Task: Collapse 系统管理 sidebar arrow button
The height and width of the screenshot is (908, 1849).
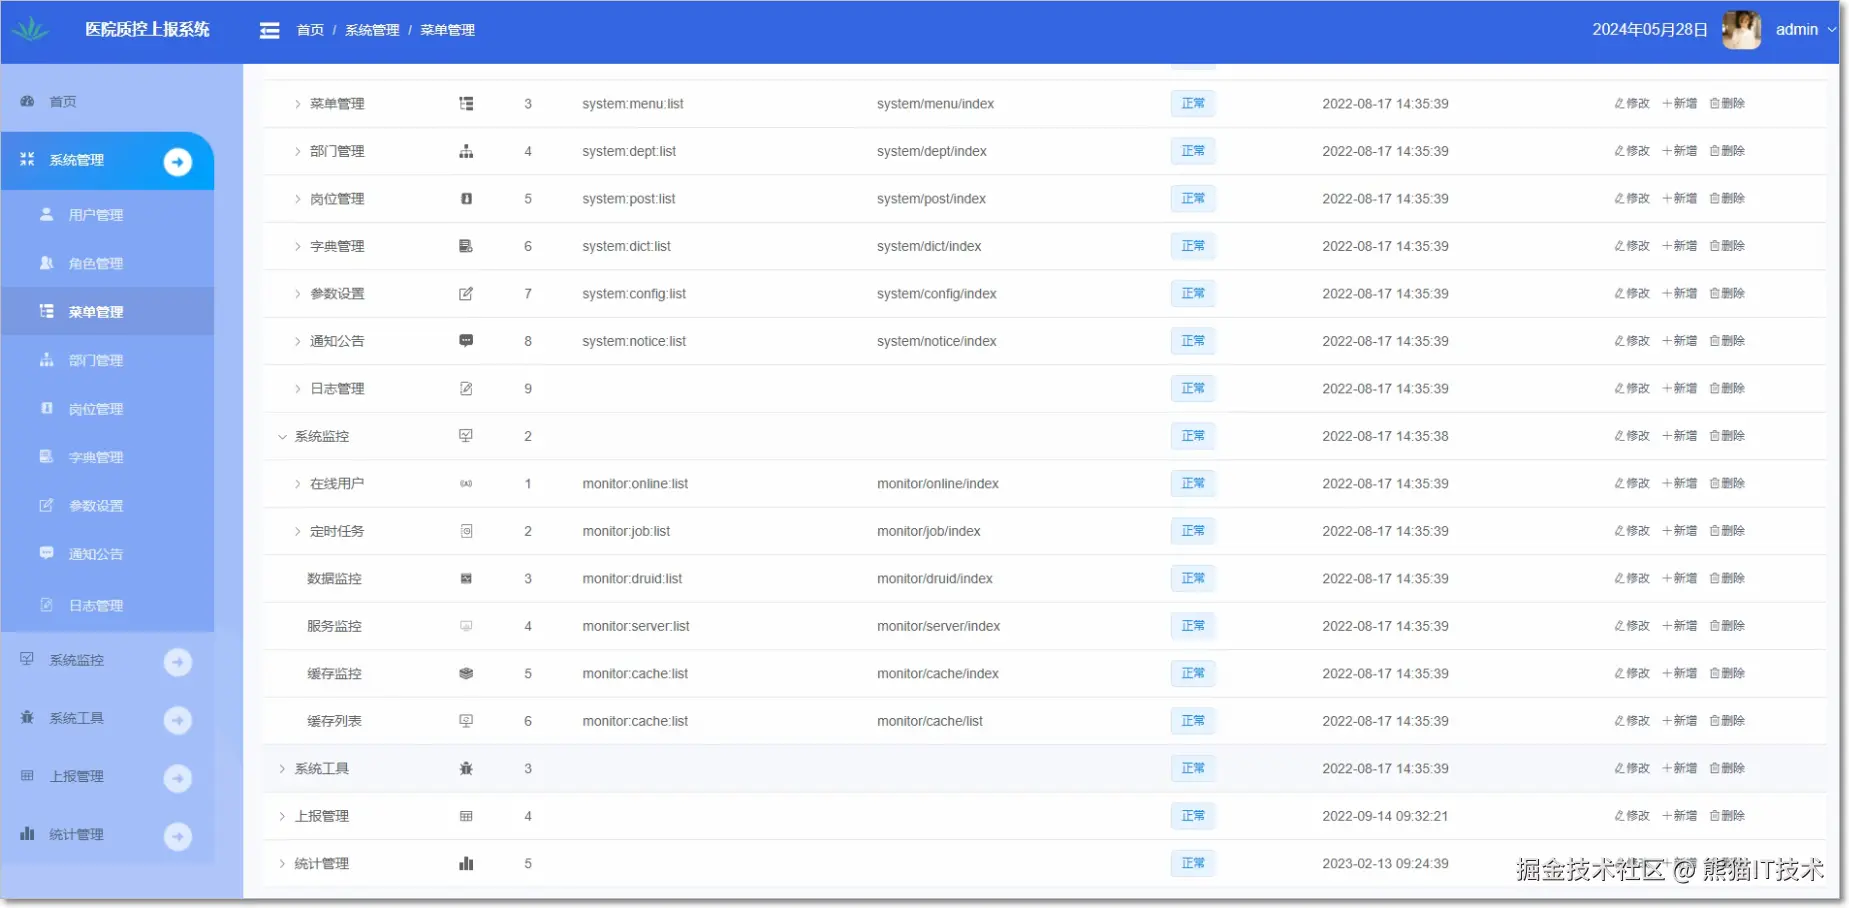Action: point(178,161)
